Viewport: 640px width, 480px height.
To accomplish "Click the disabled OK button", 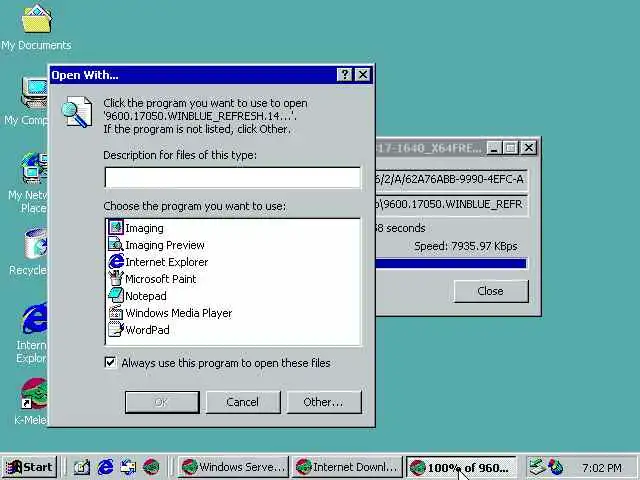I will click(x=162, y=402).
